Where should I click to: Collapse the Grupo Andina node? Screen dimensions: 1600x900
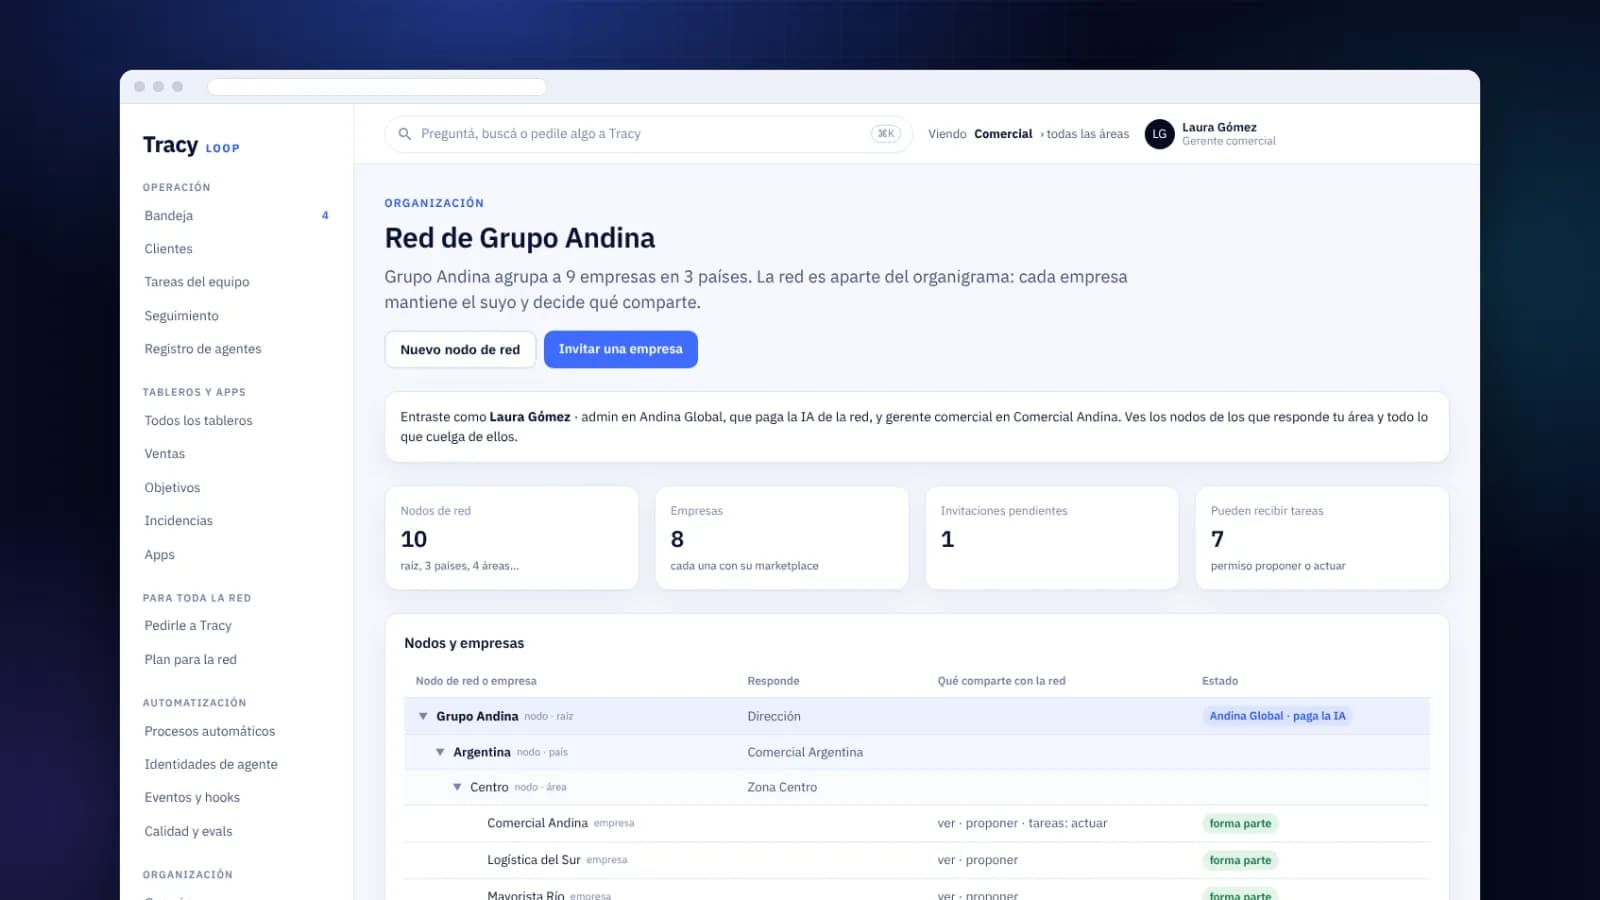423,716
